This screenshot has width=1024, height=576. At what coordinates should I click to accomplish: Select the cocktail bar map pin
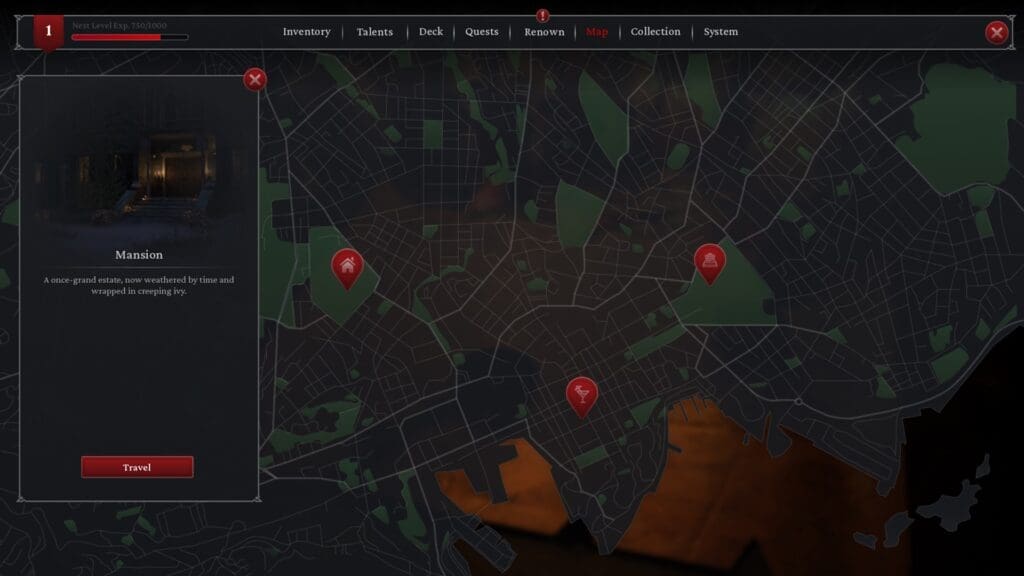581,396
